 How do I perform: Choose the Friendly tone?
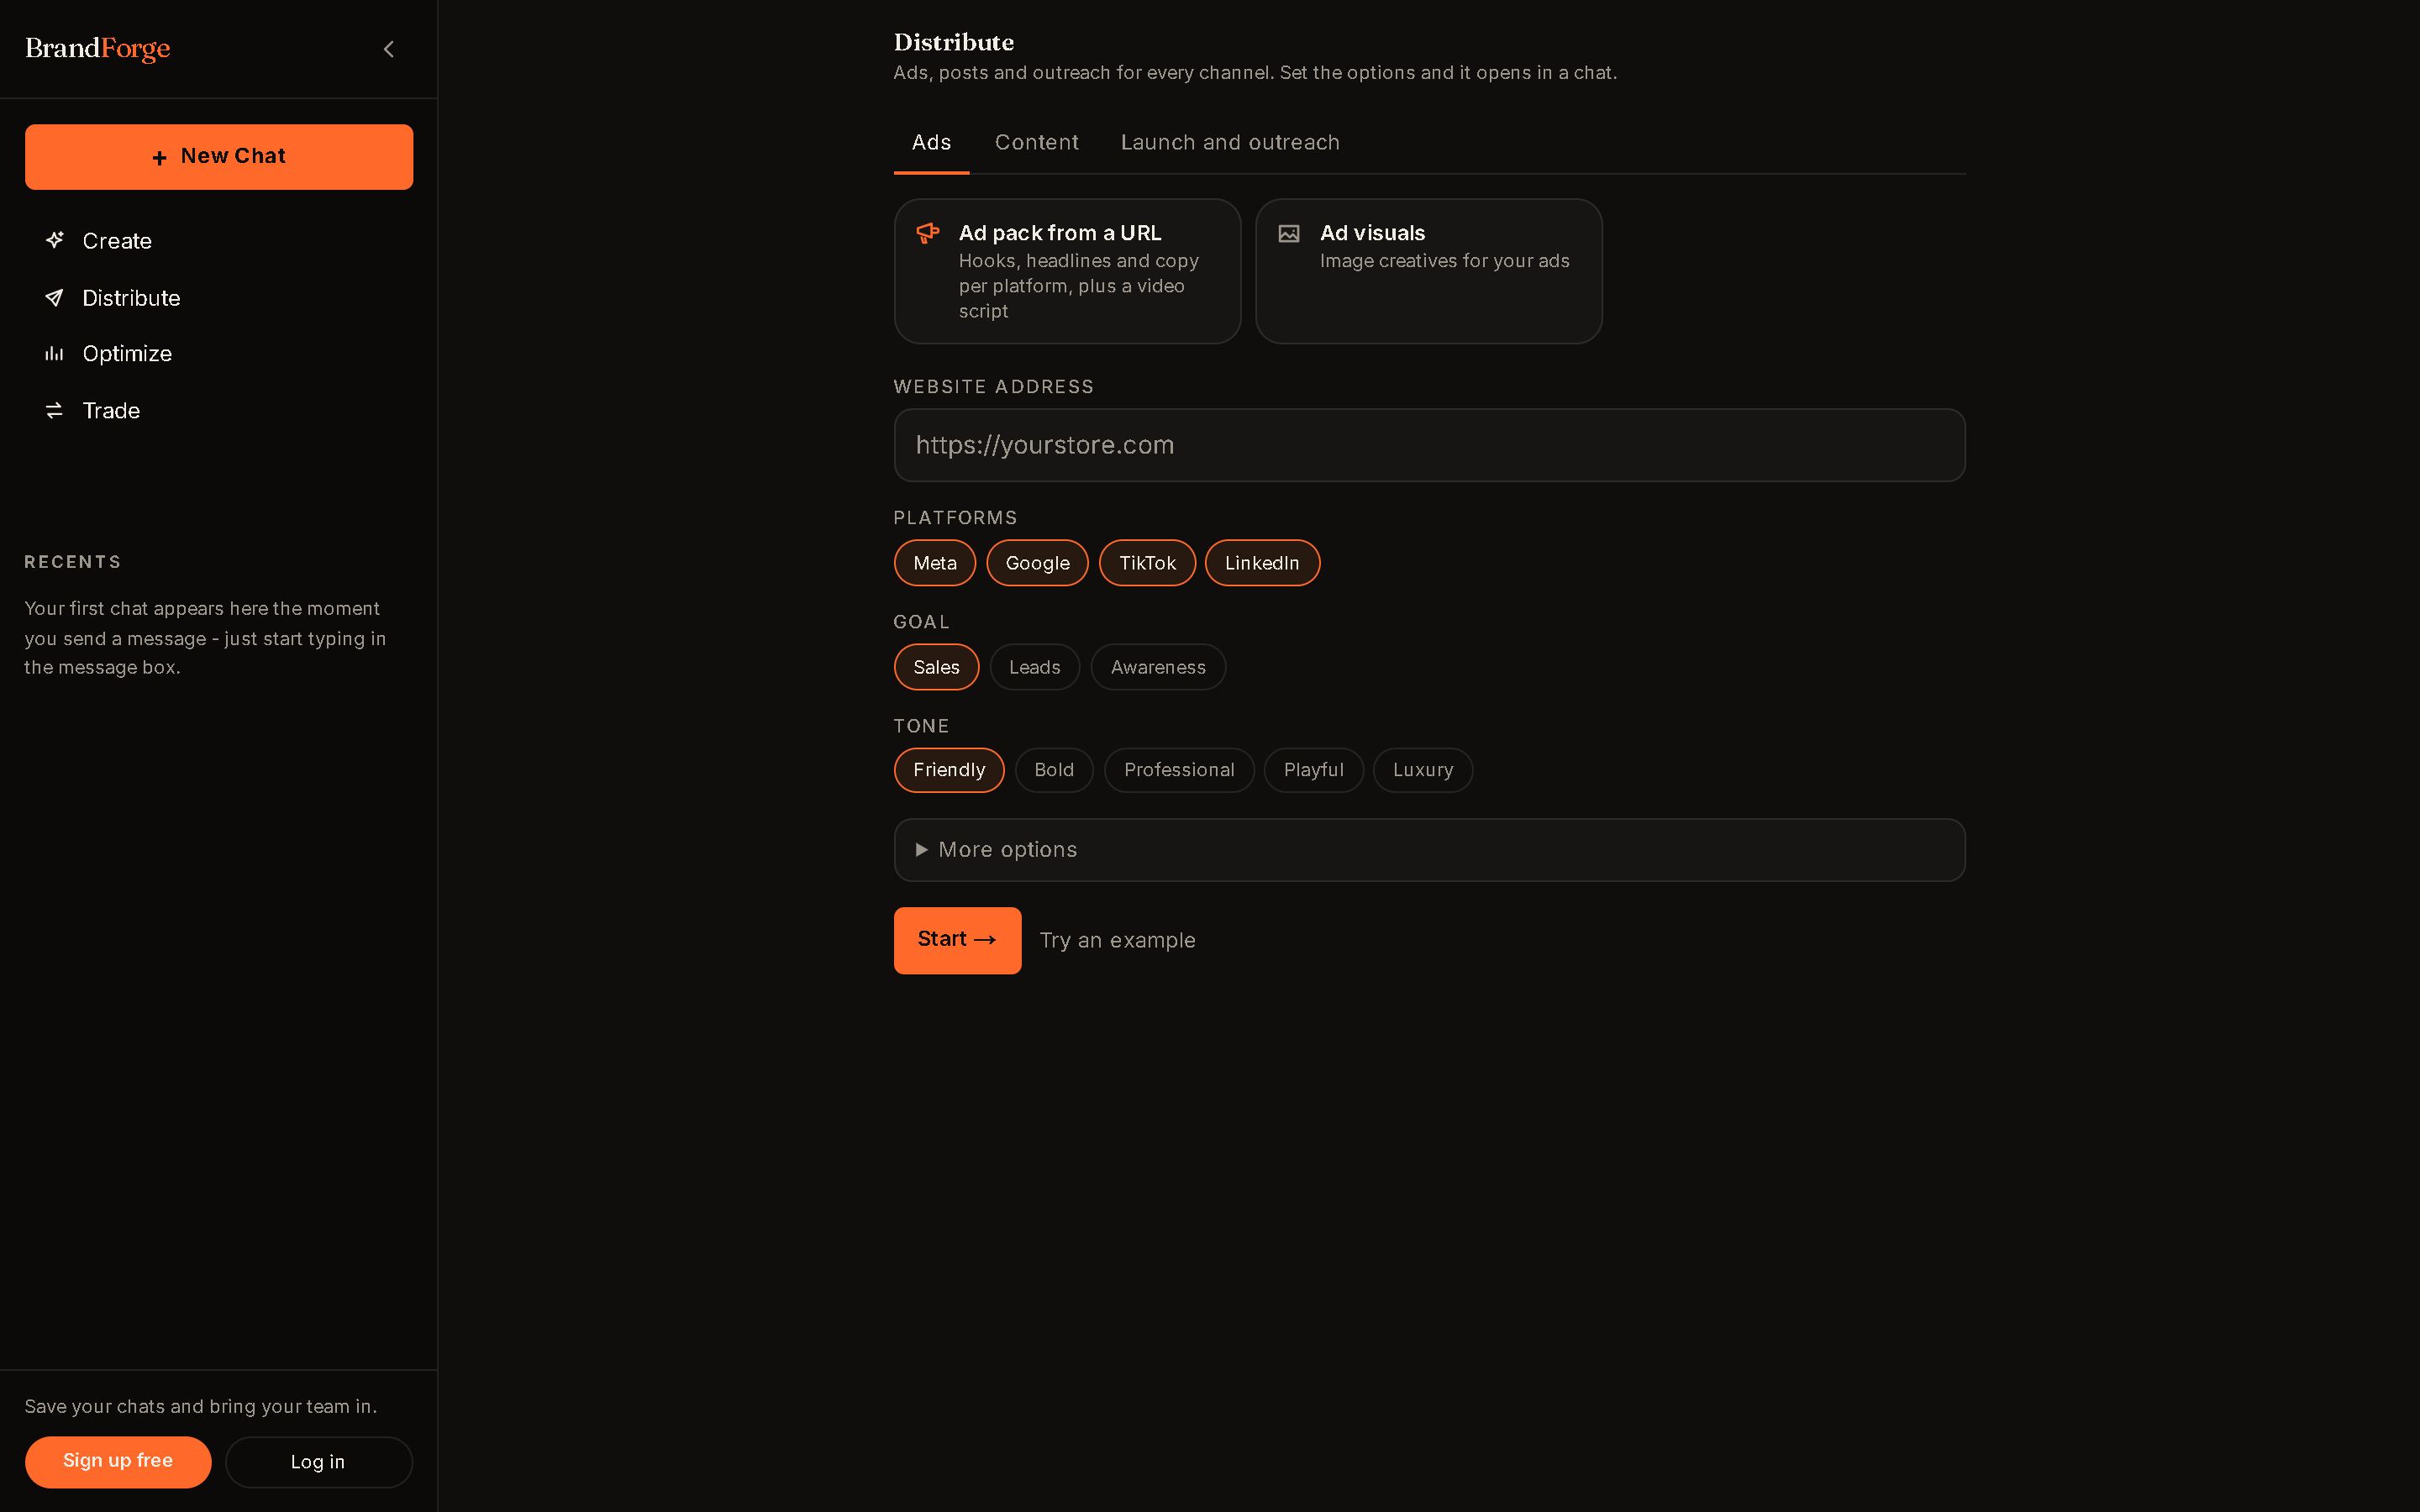948,770
